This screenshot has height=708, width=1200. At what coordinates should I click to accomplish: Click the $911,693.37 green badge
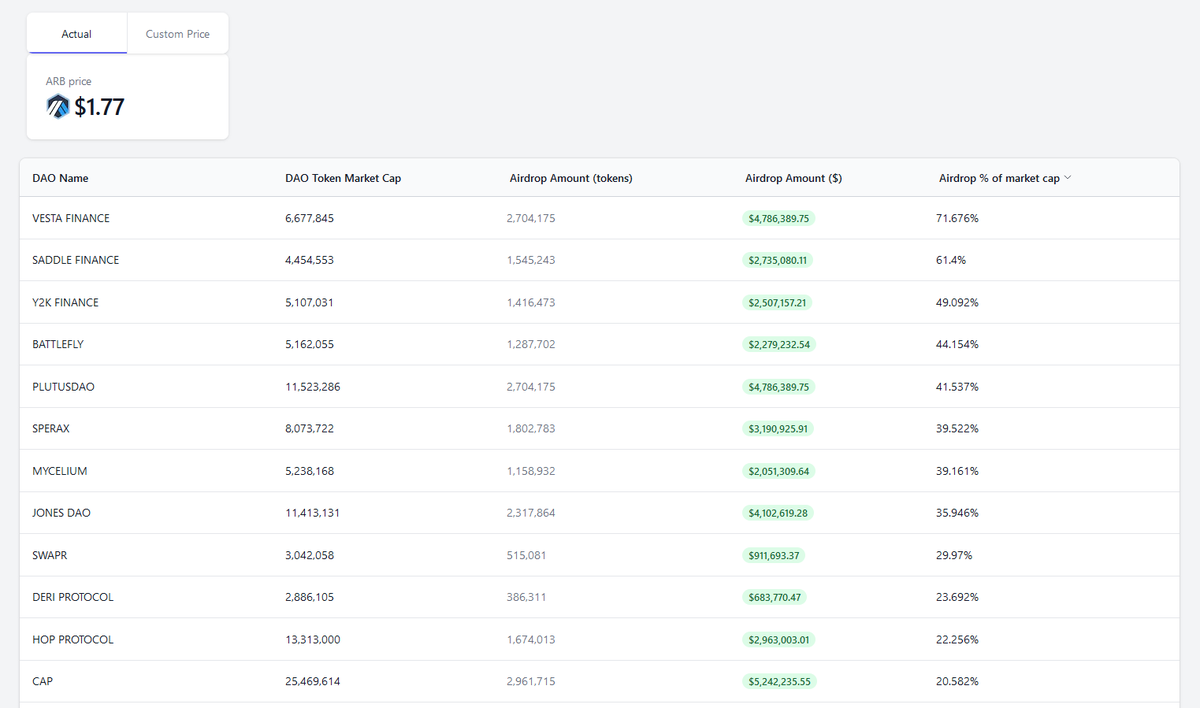coord(774,555)
